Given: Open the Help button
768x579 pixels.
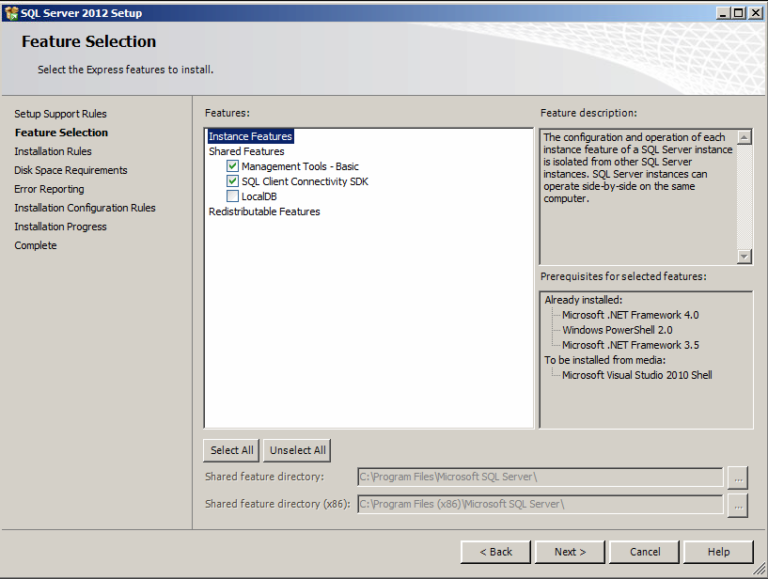Looking at the screenshot, I should [x=719, y=552].
